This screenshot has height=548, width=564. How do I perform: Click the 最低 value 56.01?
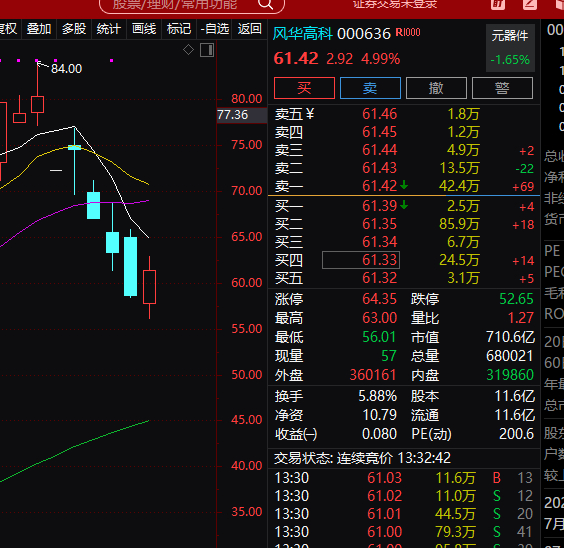379,337
